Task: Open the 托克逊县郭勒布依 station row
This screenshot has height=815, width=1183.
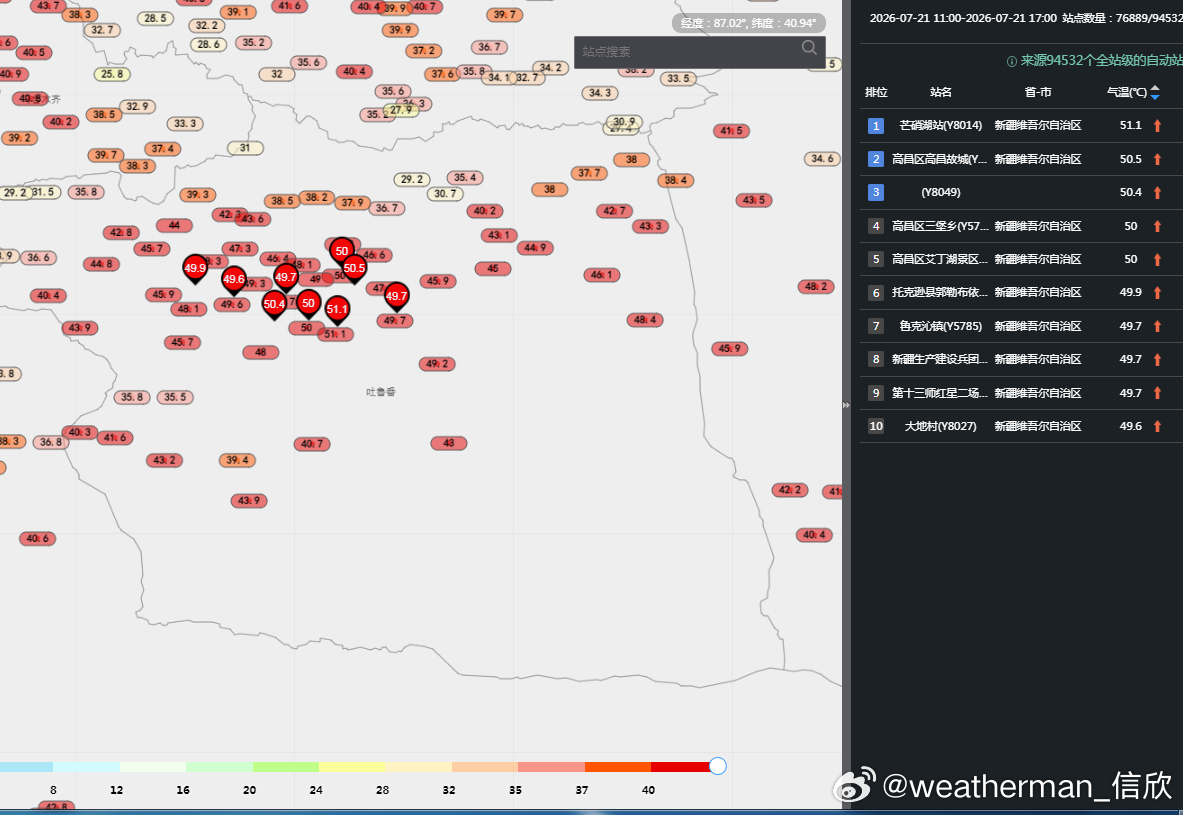Action: pyautogui.click(x=1022, y=293)
